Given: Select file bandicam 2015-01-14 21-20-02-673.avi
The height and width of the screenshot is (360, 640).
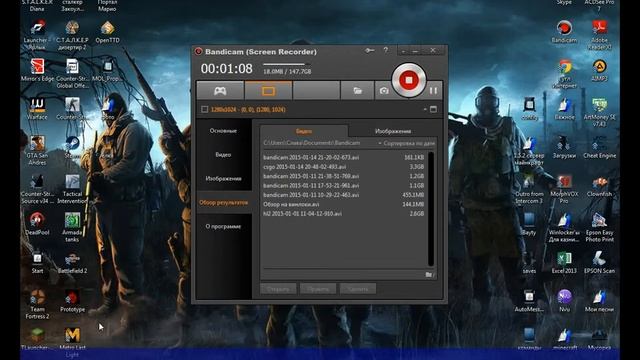Looking at the screenshot, I should click(344, 157).
